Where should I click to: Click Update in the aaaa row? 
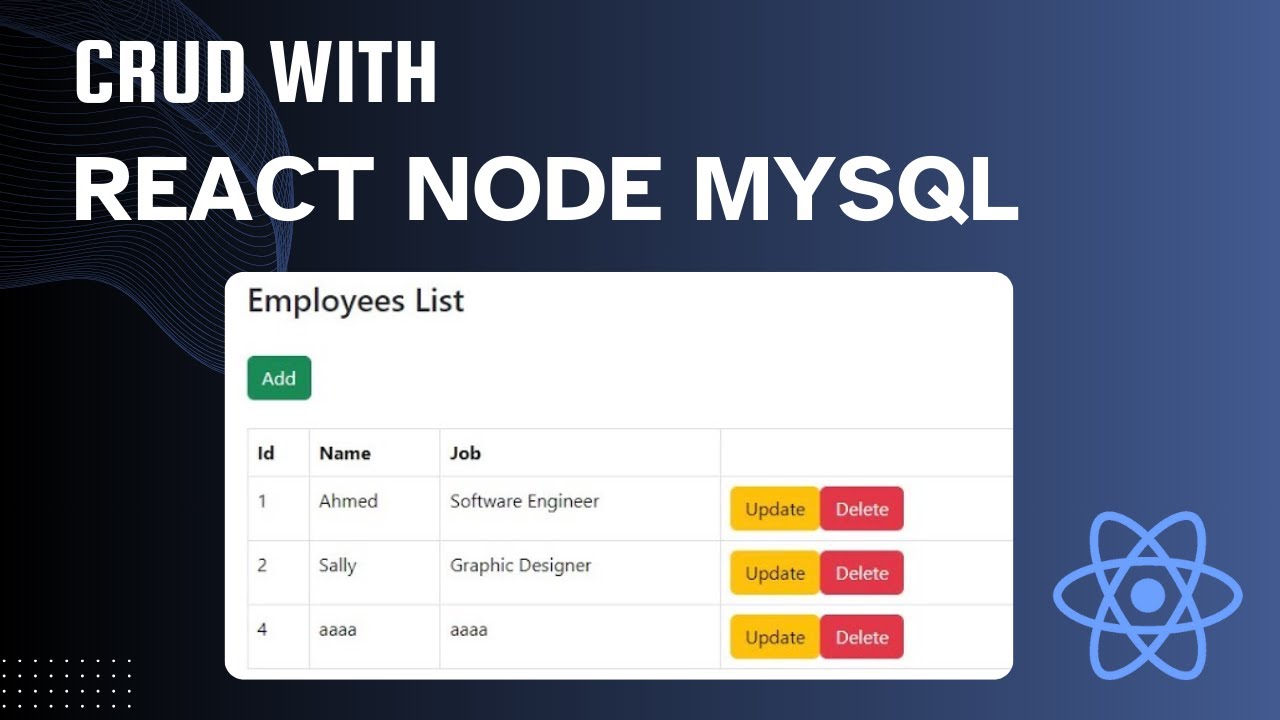(775, 637)
